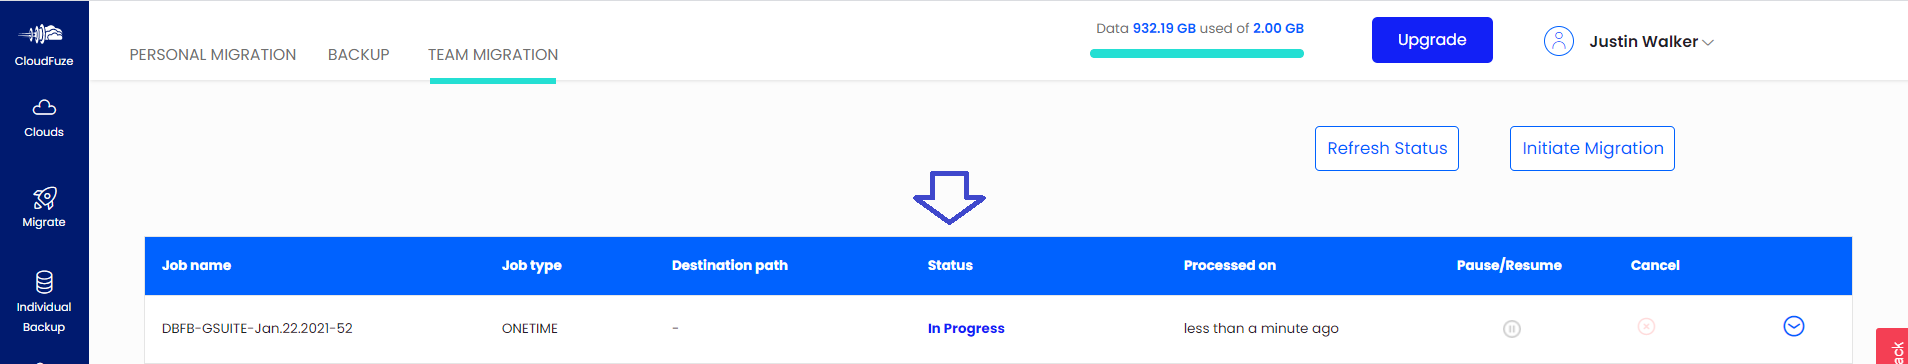The image size is (1908, 364).
Task: Select the Team Migration tab
Action: [x=493, y=55]
